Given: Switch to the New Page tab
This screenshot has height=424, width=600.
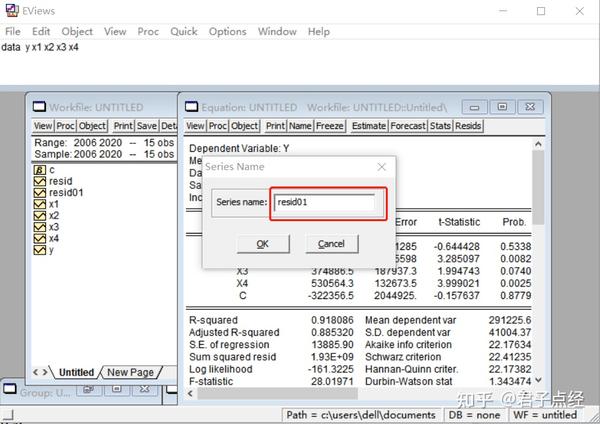Looking at the screenshot, I should (130, 372).
